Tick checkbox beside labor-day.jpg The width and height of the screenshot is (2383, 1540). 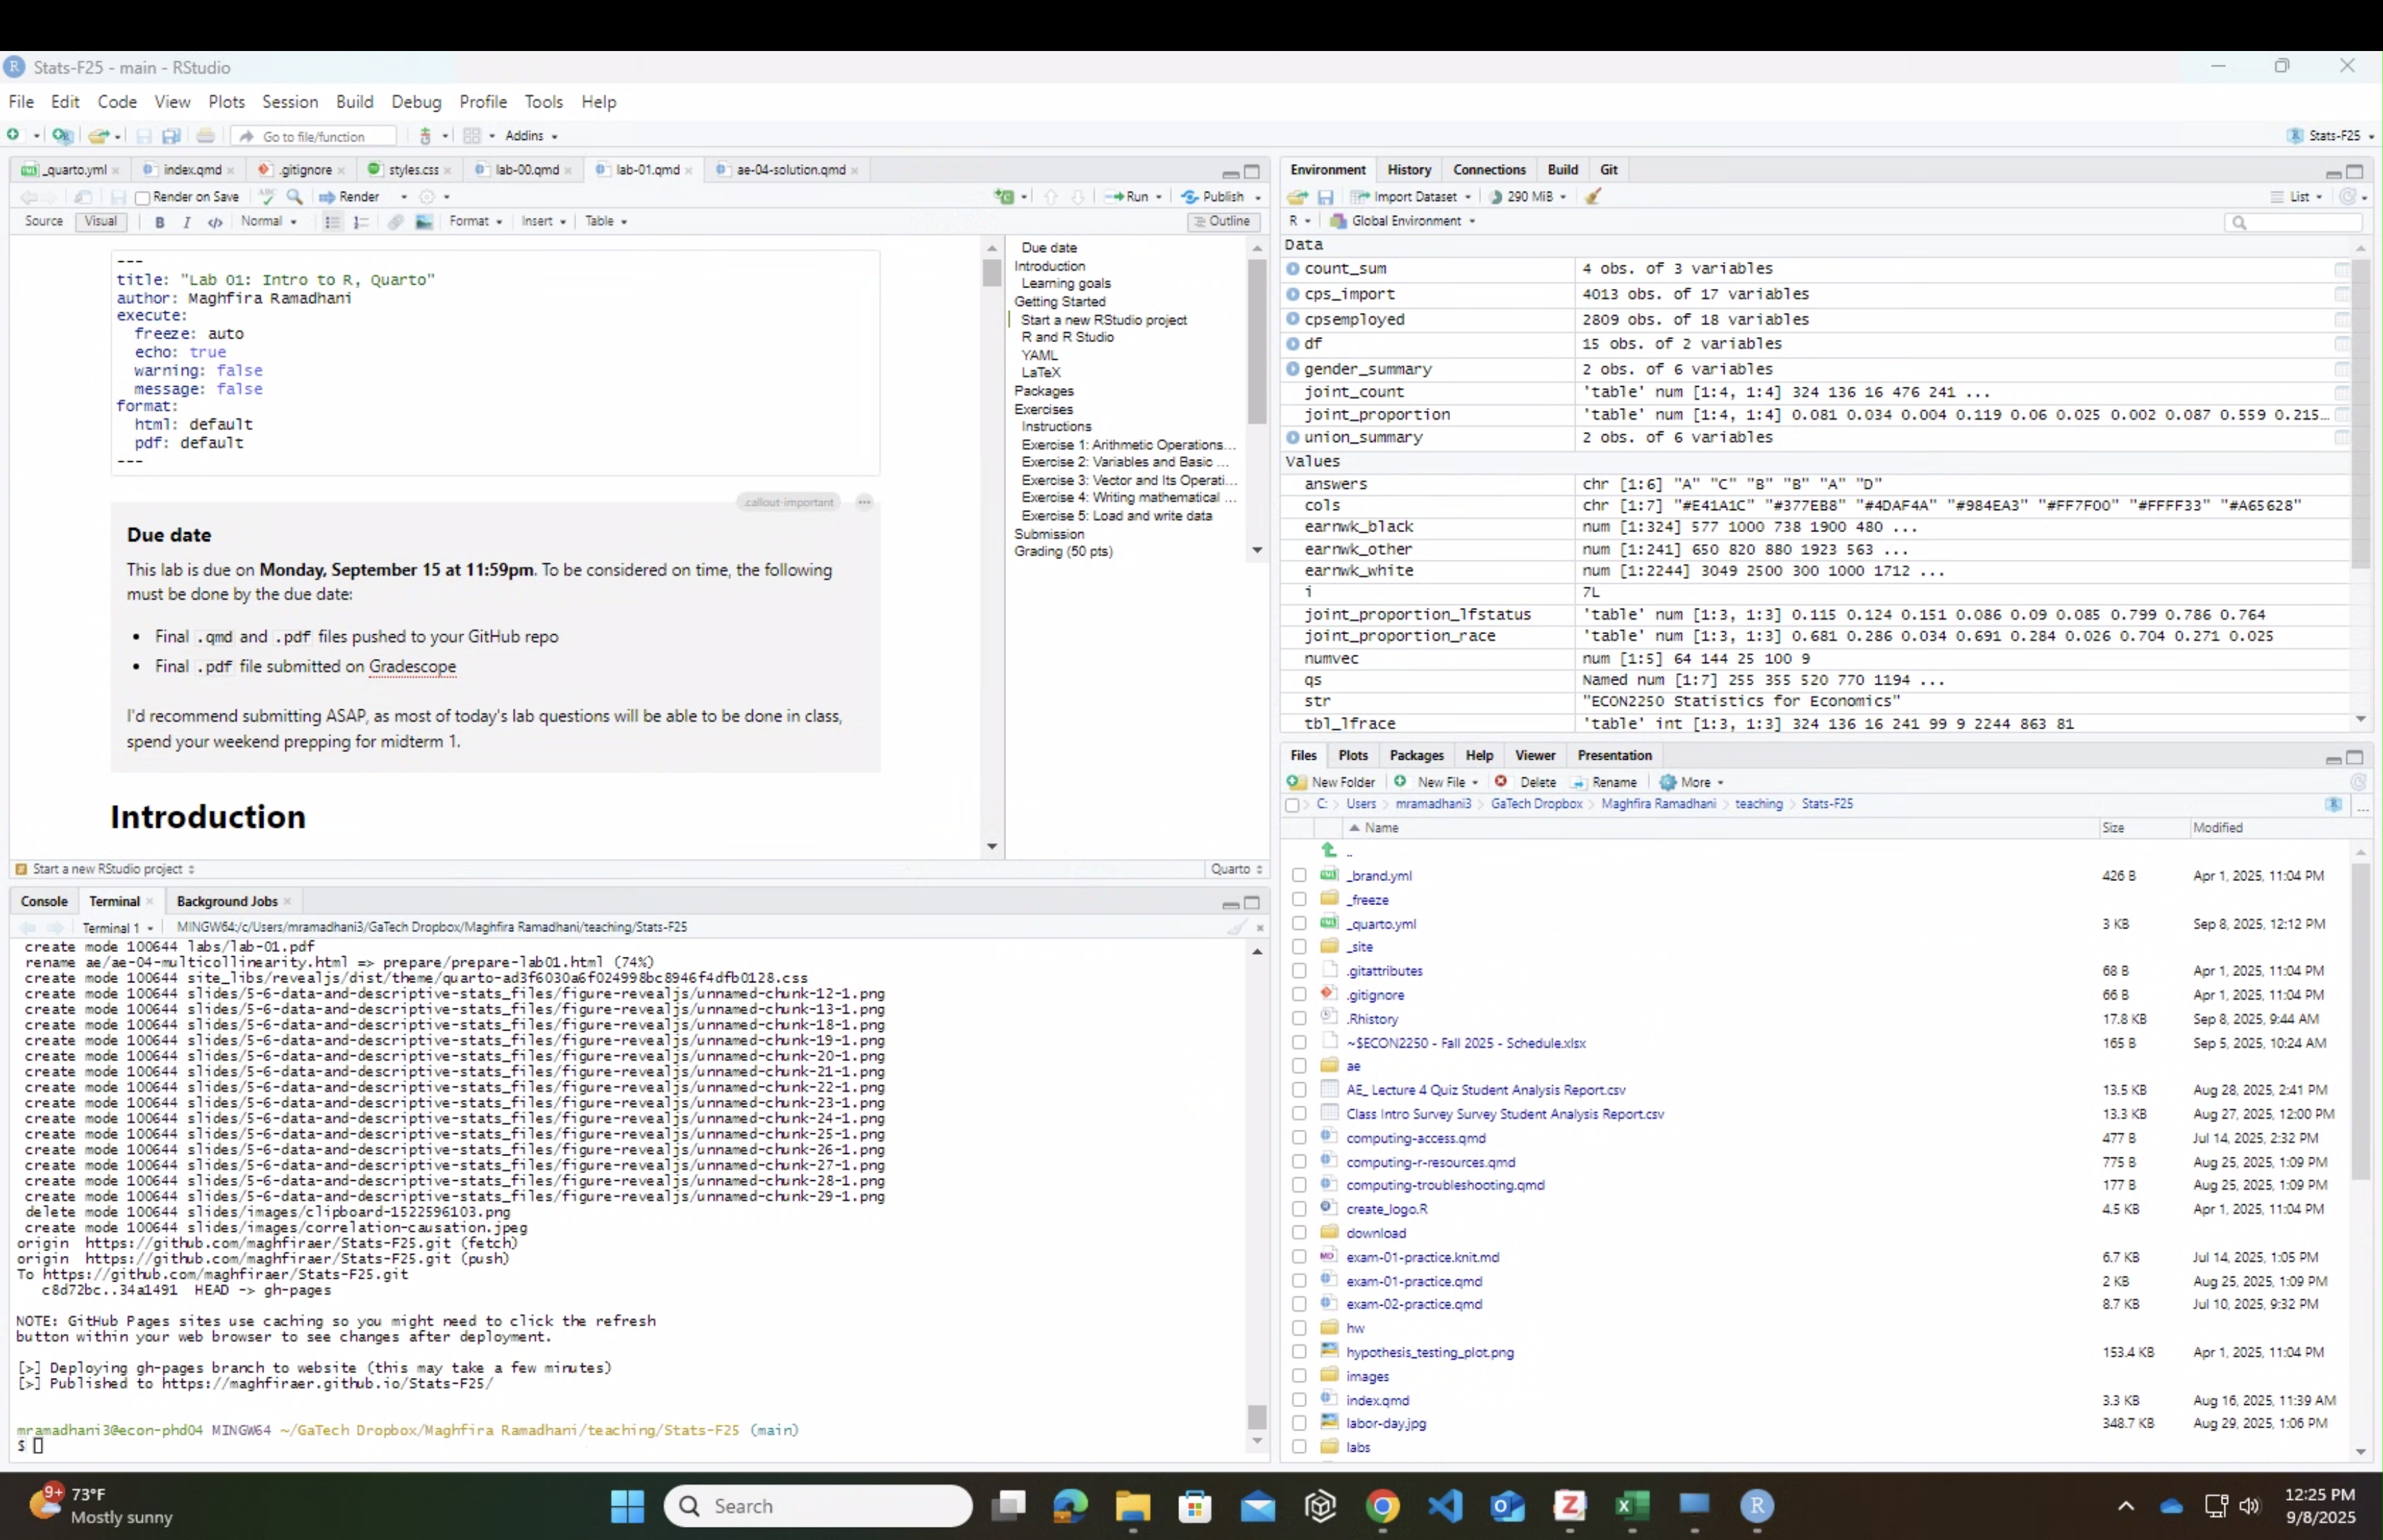(x=1298, y=1423)
